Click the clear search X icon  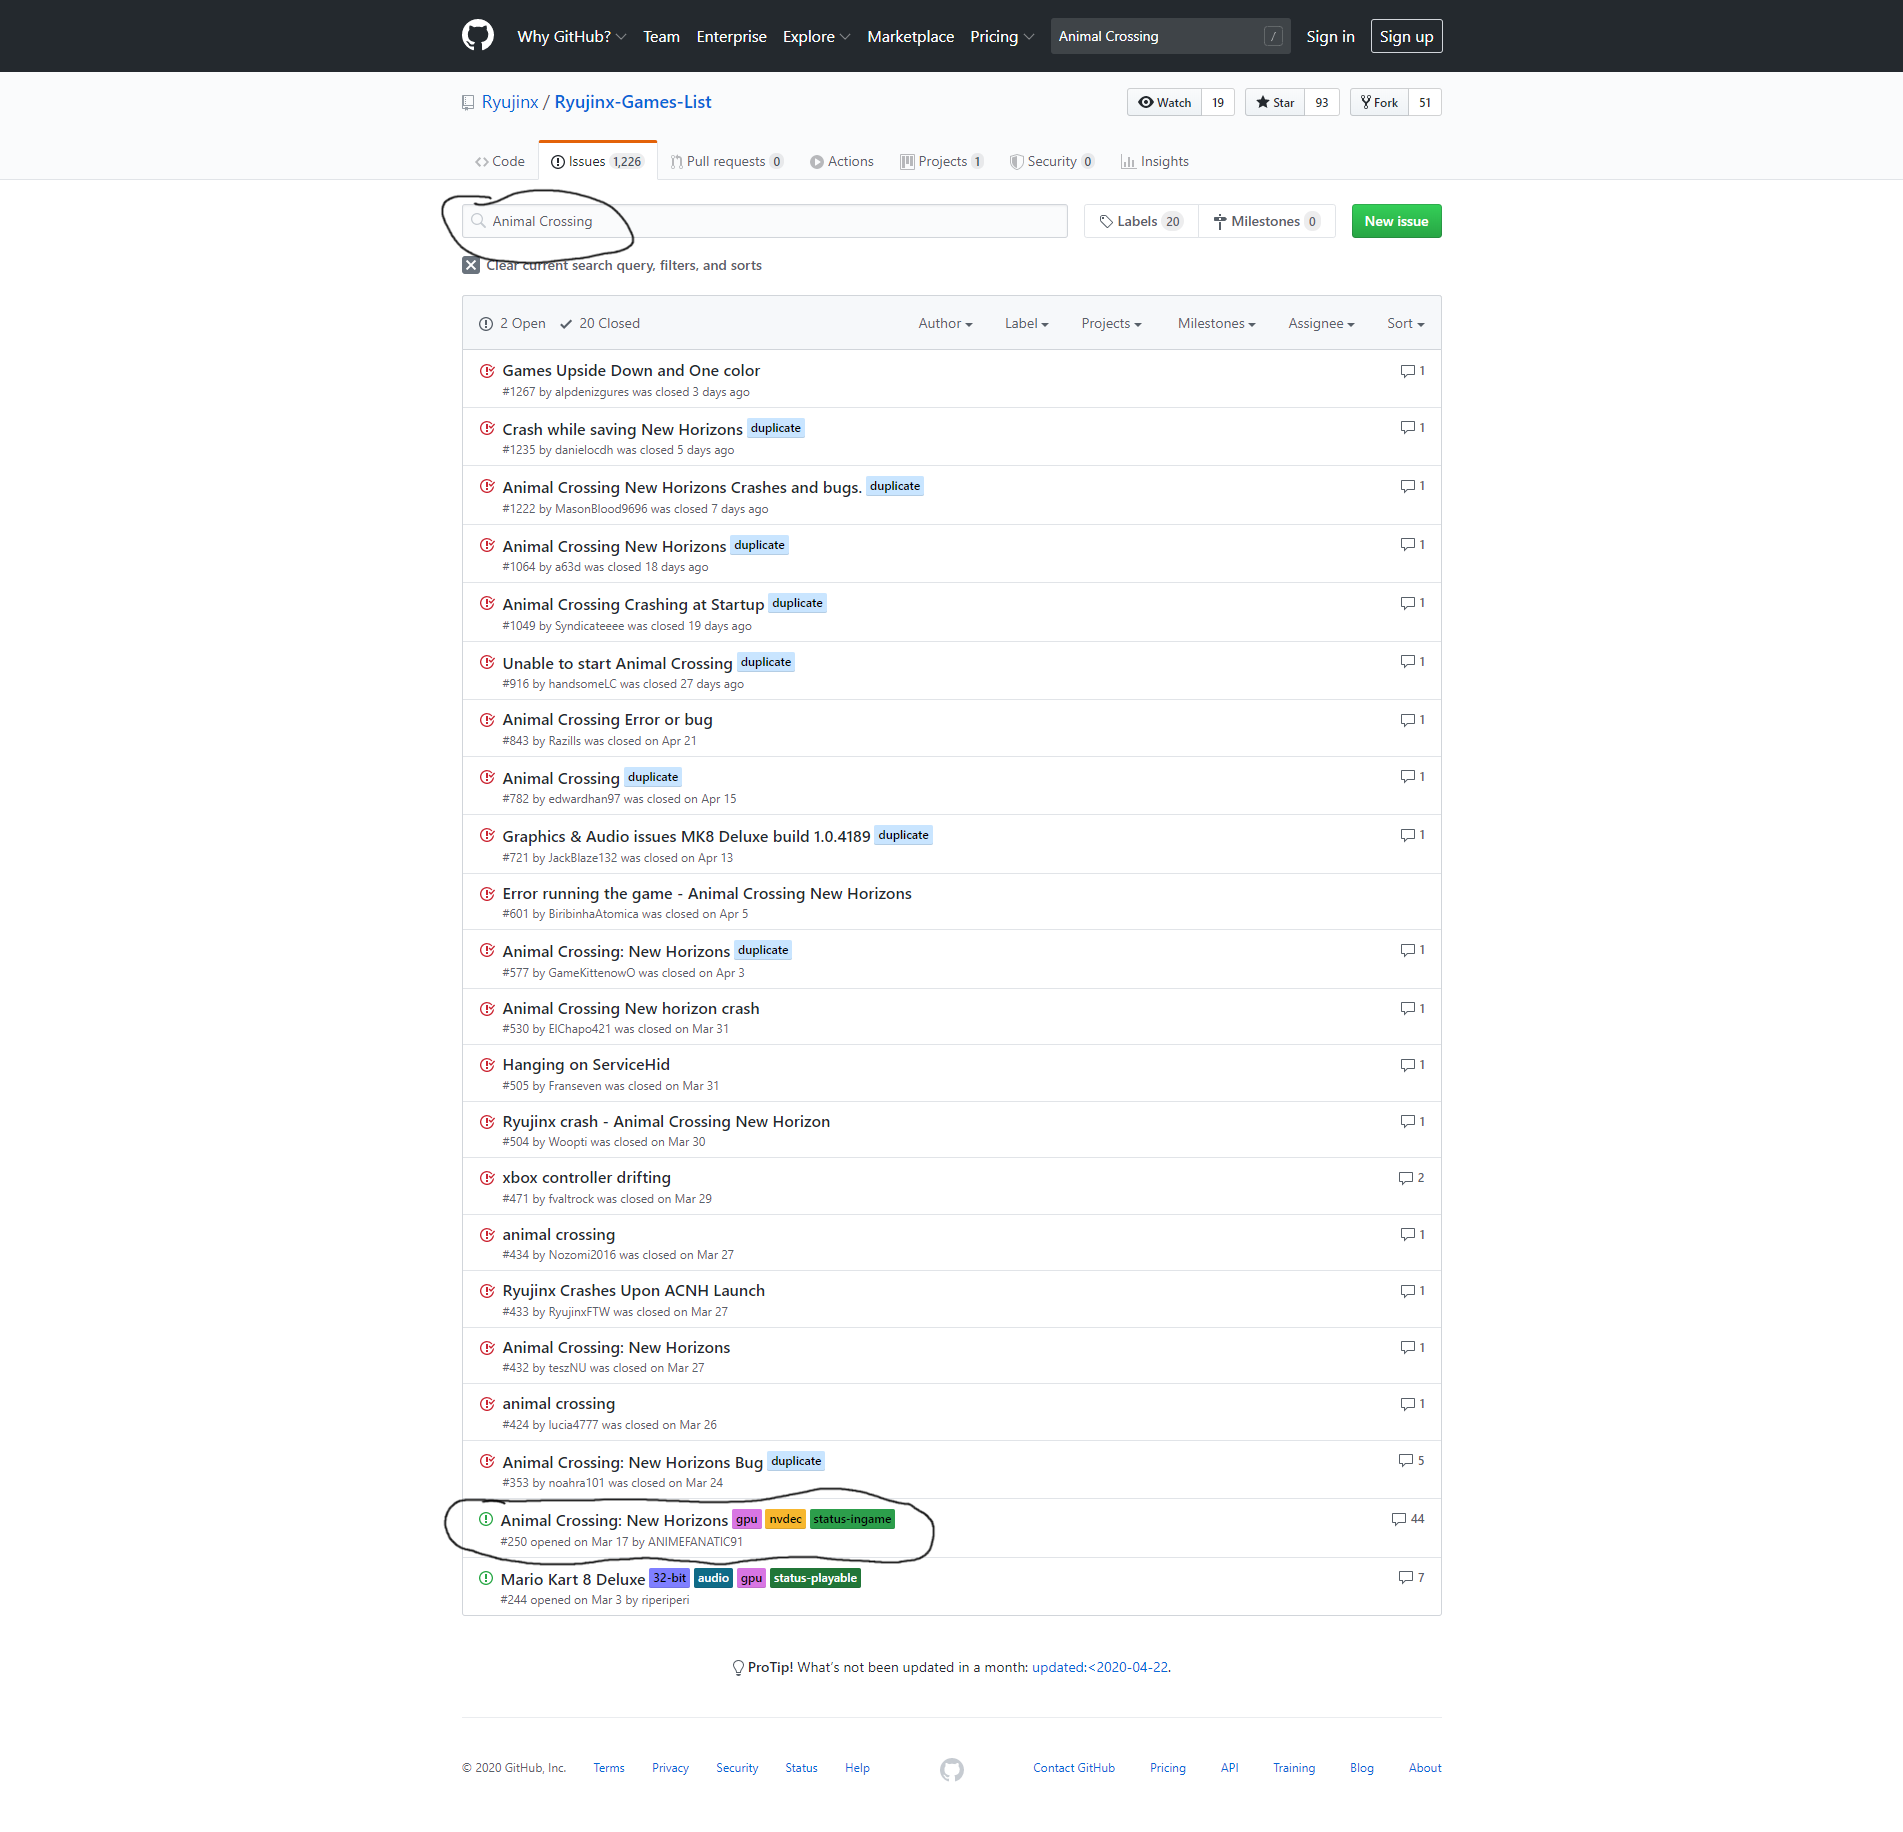(471, 265)
